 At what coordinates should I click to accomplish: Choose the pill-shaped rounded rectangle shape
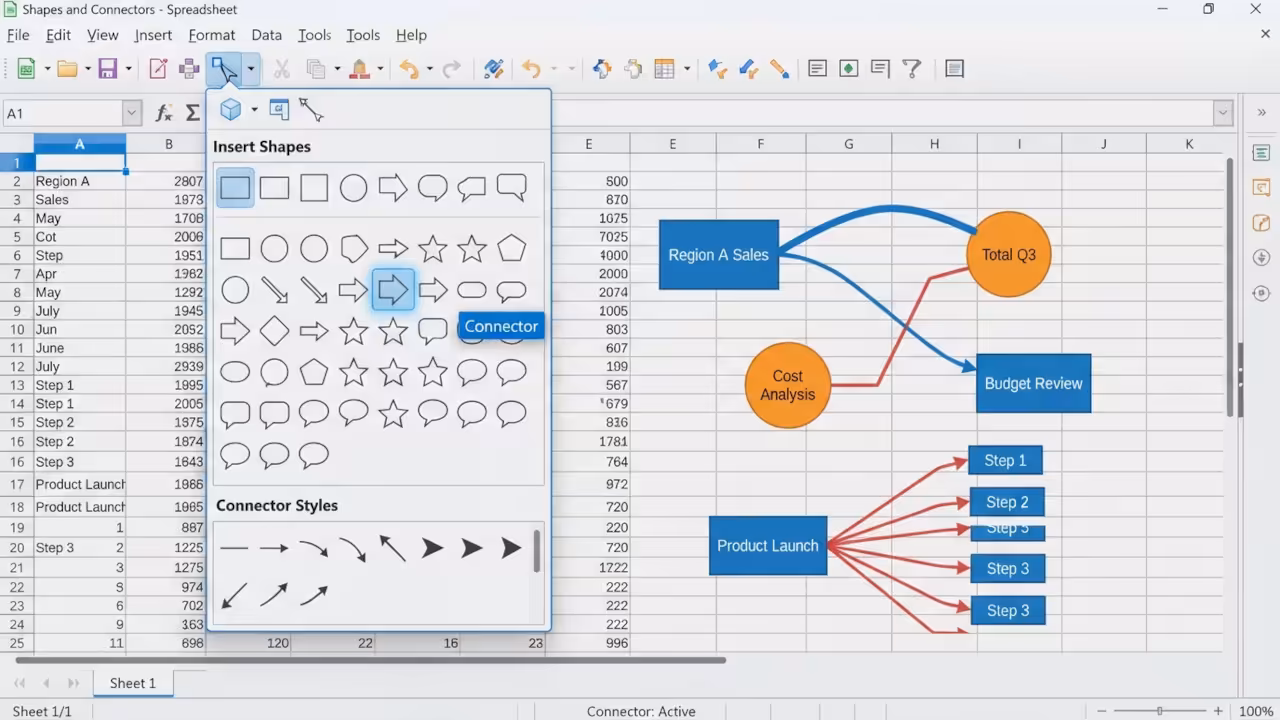472,291
